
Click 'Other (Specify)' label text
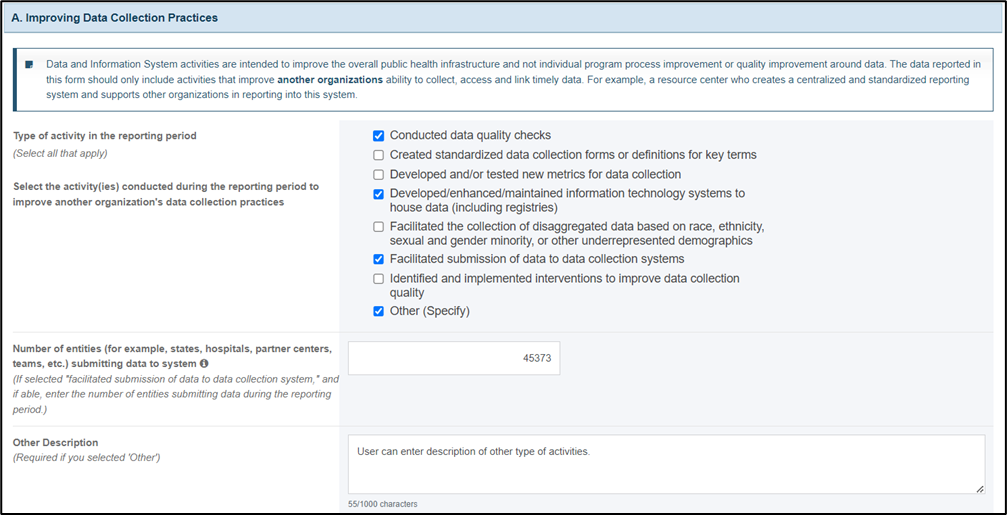click(430, 312)
